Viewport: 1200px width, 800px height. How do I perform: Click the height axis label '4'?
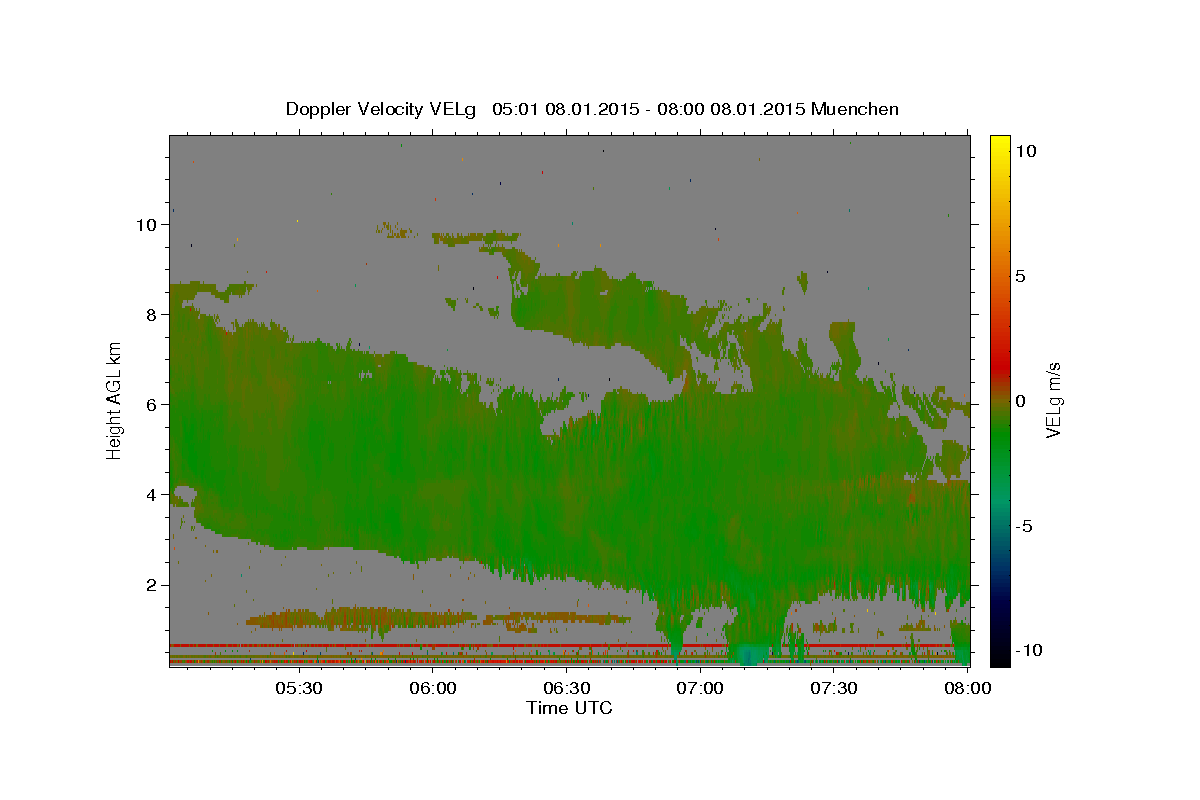click(x=151, y=494)
